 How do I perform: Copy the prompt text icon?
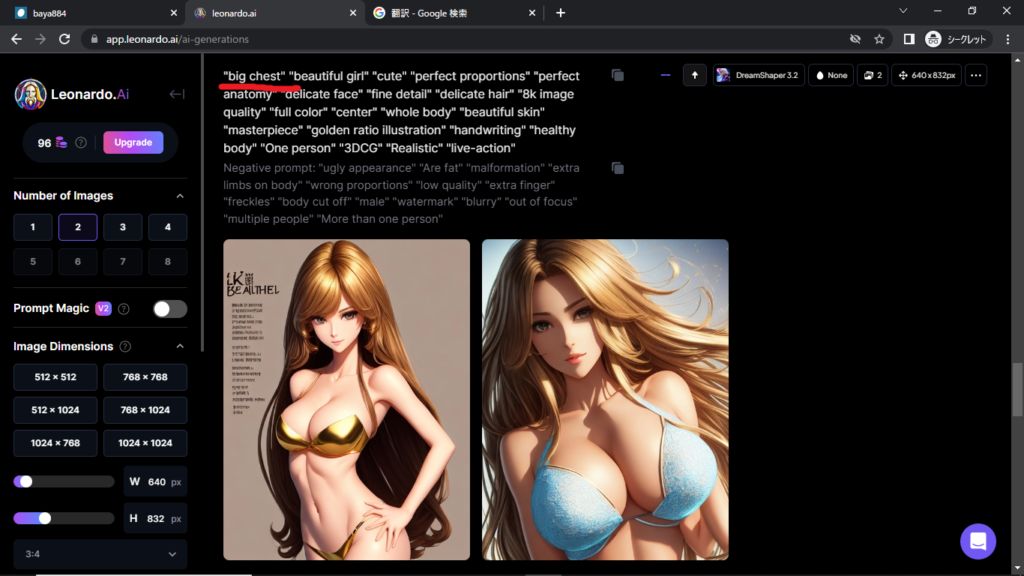click(618, 75)
